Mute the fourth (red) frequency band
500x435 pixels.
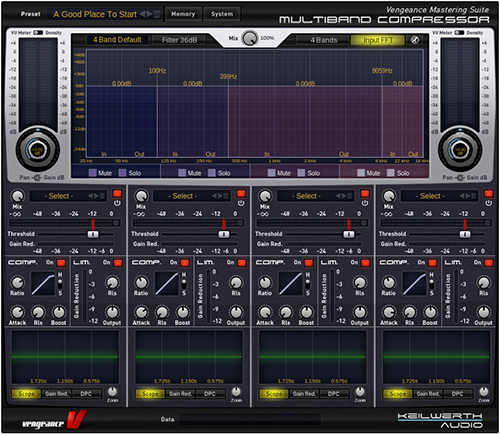click(x=361, y=173)
